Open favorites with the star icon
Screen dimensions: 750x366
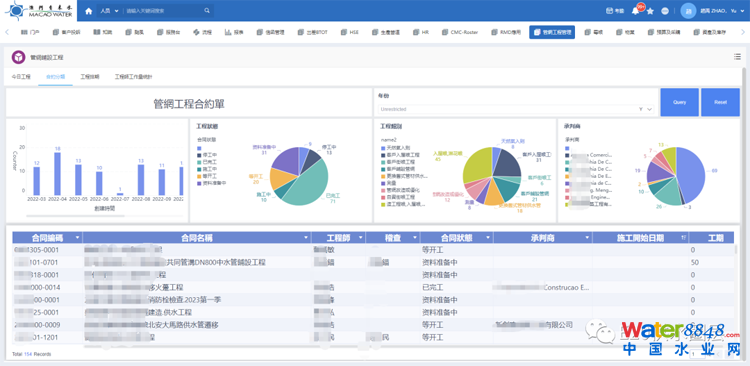(x=650, y=11)
